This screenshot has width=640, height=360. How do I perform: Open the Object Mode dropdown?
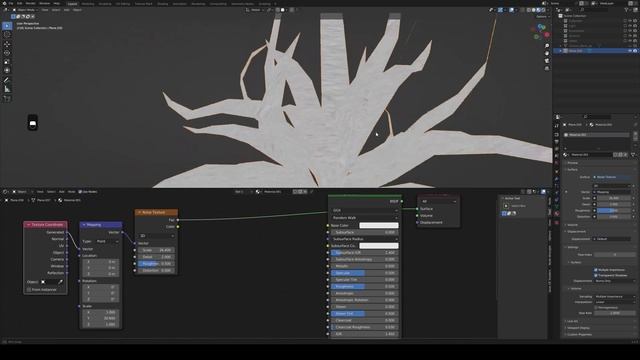tap(25, 10)
